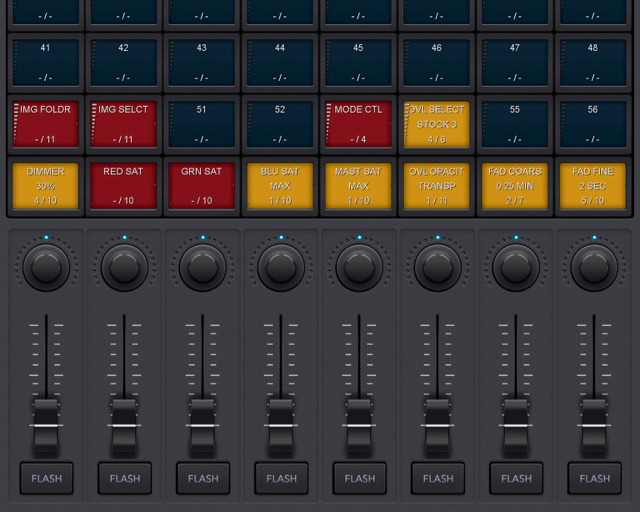Click the fader handle under FAD COARS
640x512 pixels.
(x=516, y=426)
